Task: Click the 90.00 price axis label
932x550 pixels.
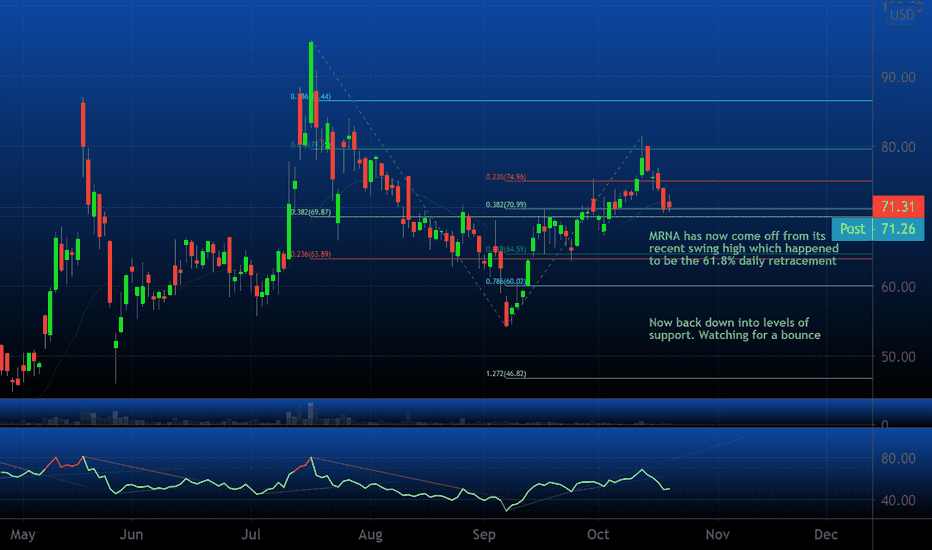Action: point(898,77)
